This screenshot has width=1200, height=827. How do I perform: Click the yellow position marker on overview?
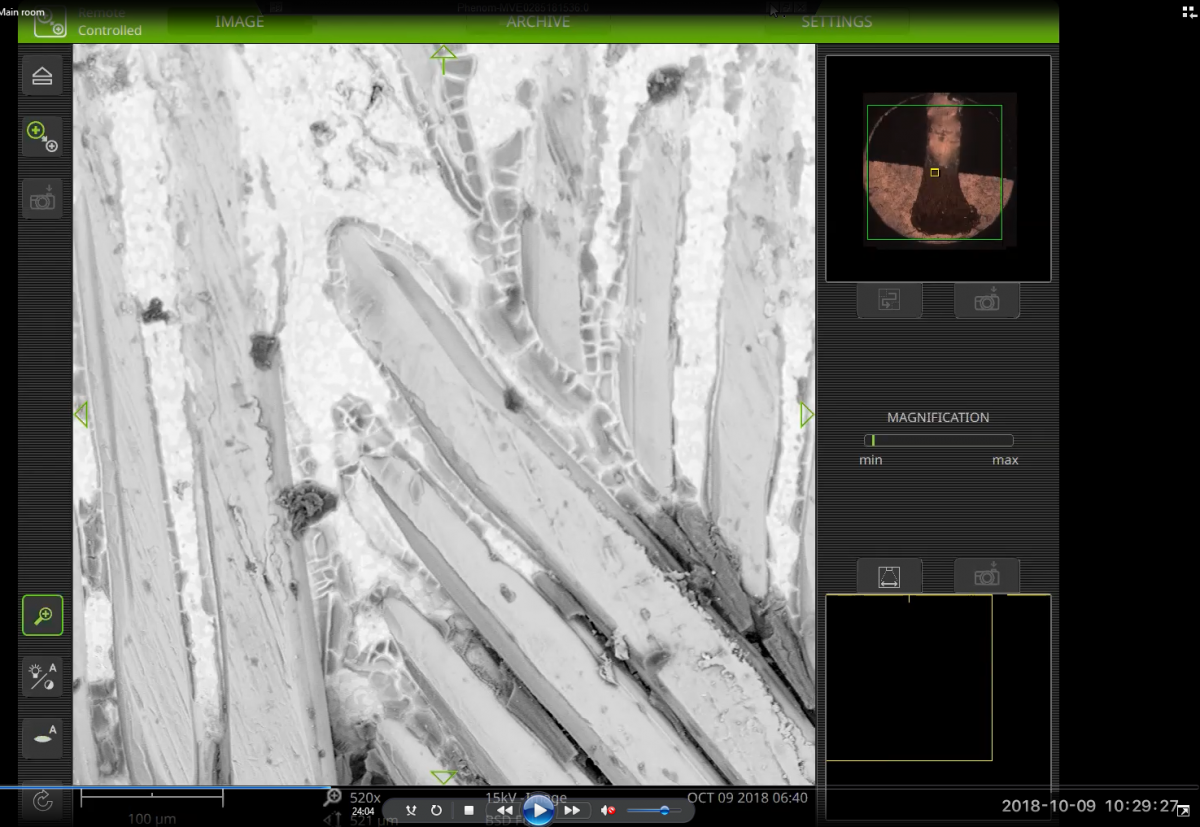click(935, 172)
